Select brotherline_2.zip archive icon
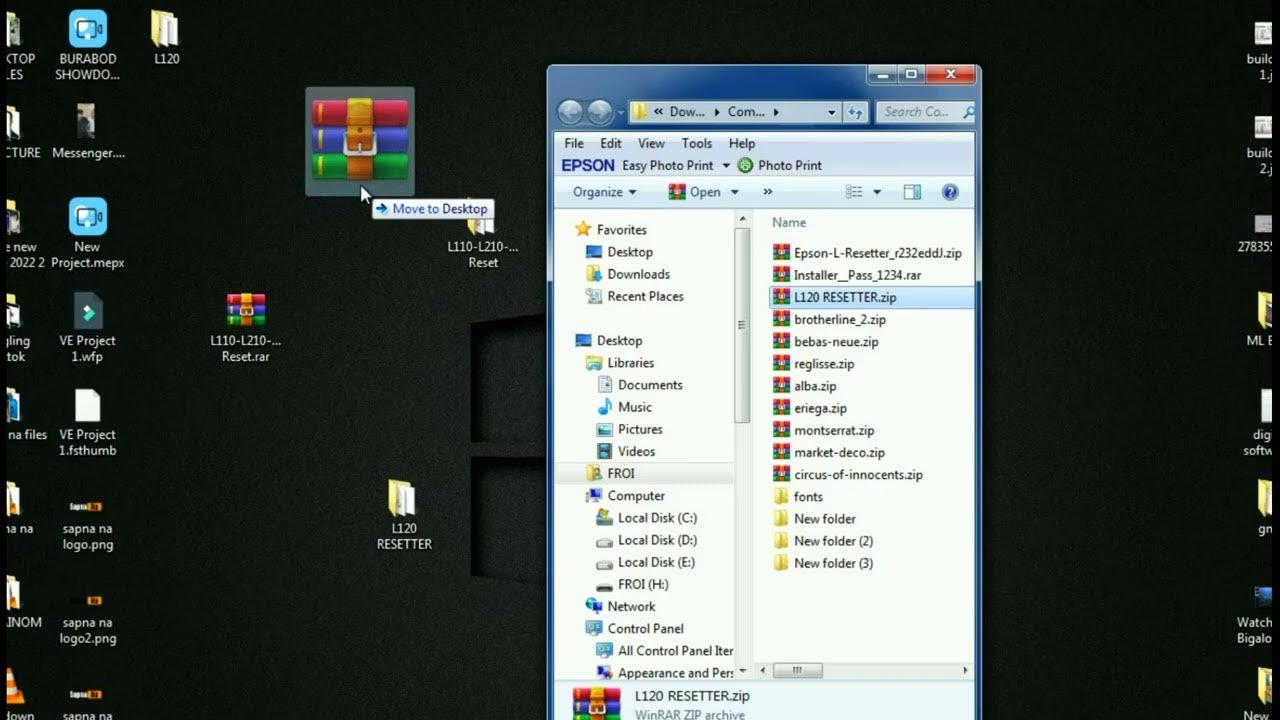The height and width of the screenshot is (720, 1280). click(781, 319)
